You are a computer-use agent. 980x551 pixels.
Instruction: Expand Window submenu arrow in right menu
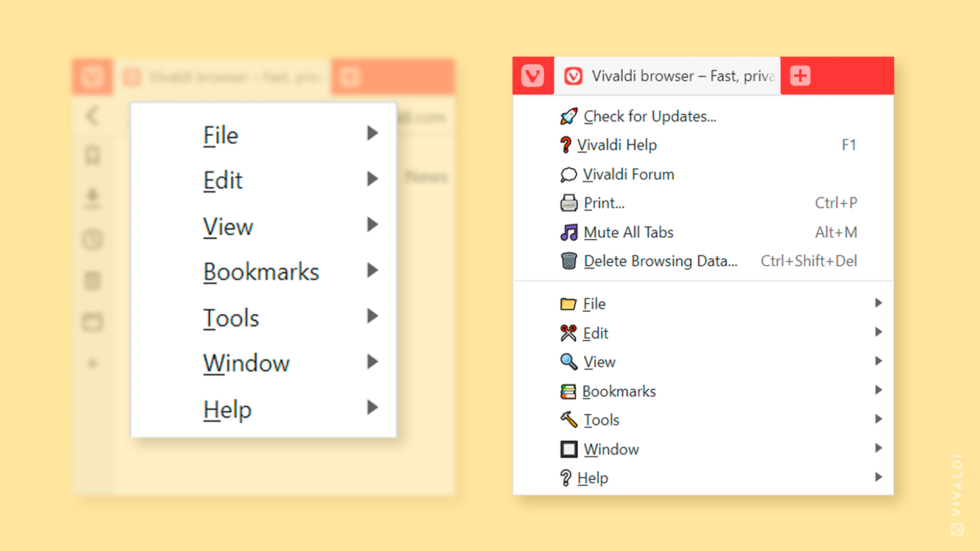coord(878,448)
